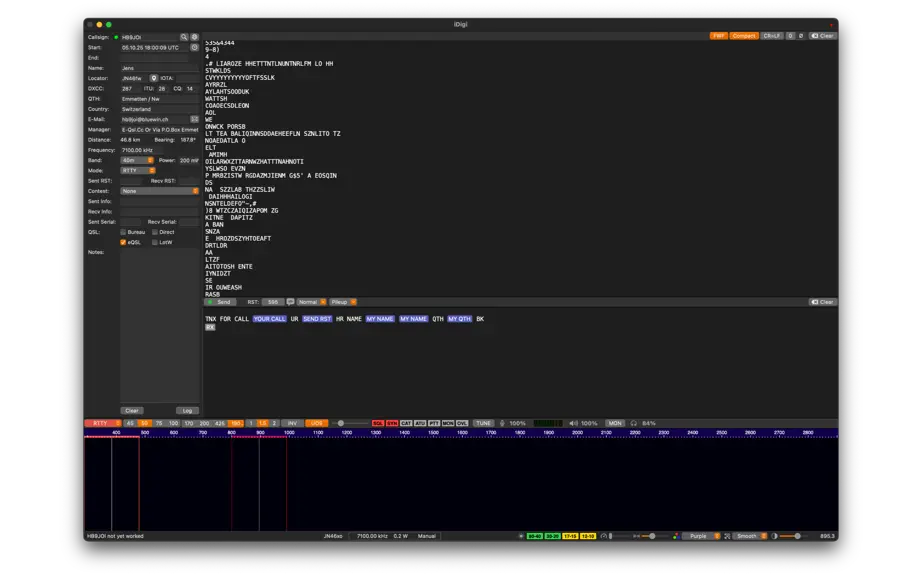The image size is (922, 576).
Task: Search the callsign with the magnifier icon
Action: [183, 37]
